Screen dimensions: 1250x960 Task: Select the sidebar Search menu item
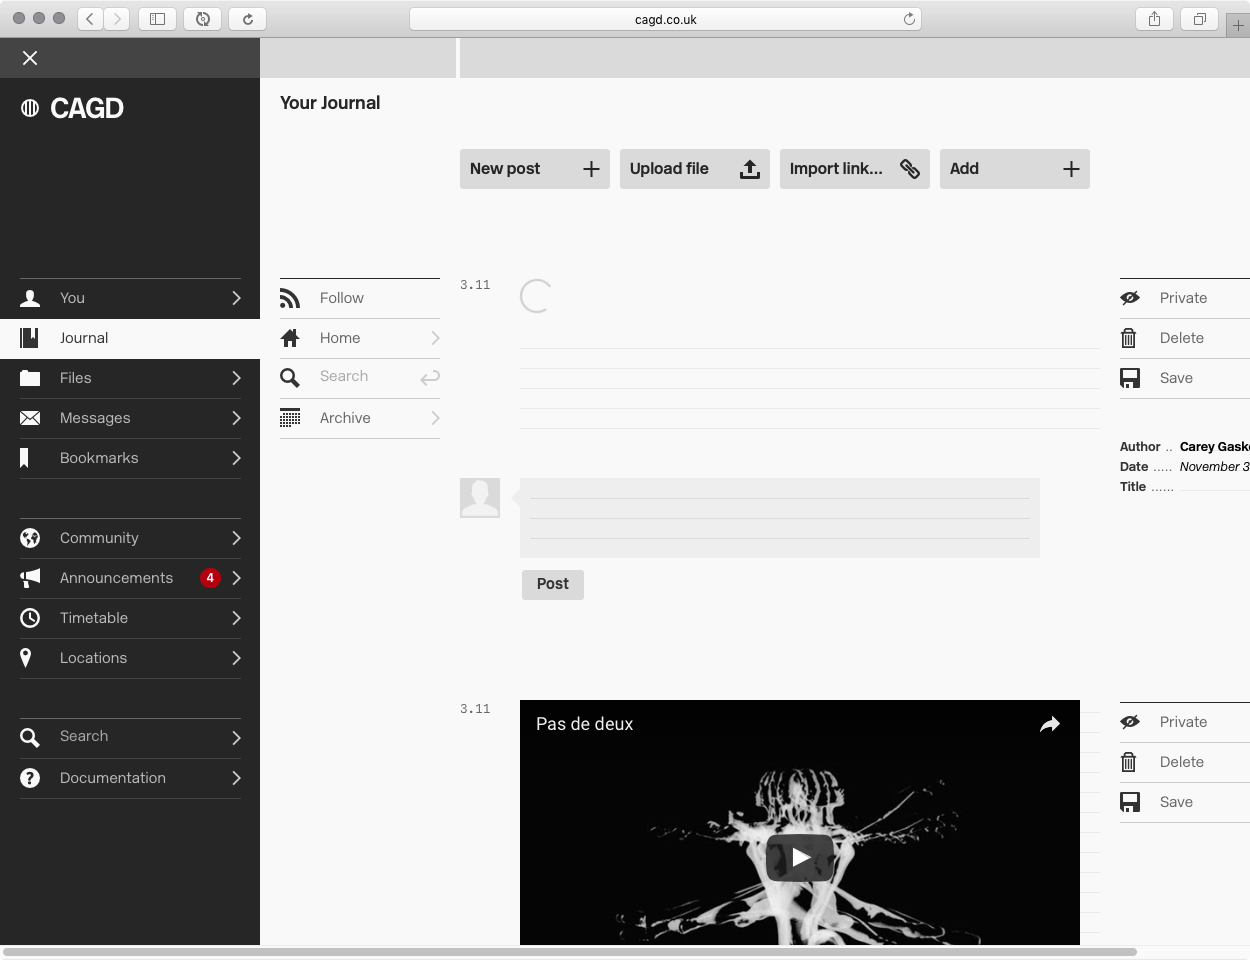130,738
